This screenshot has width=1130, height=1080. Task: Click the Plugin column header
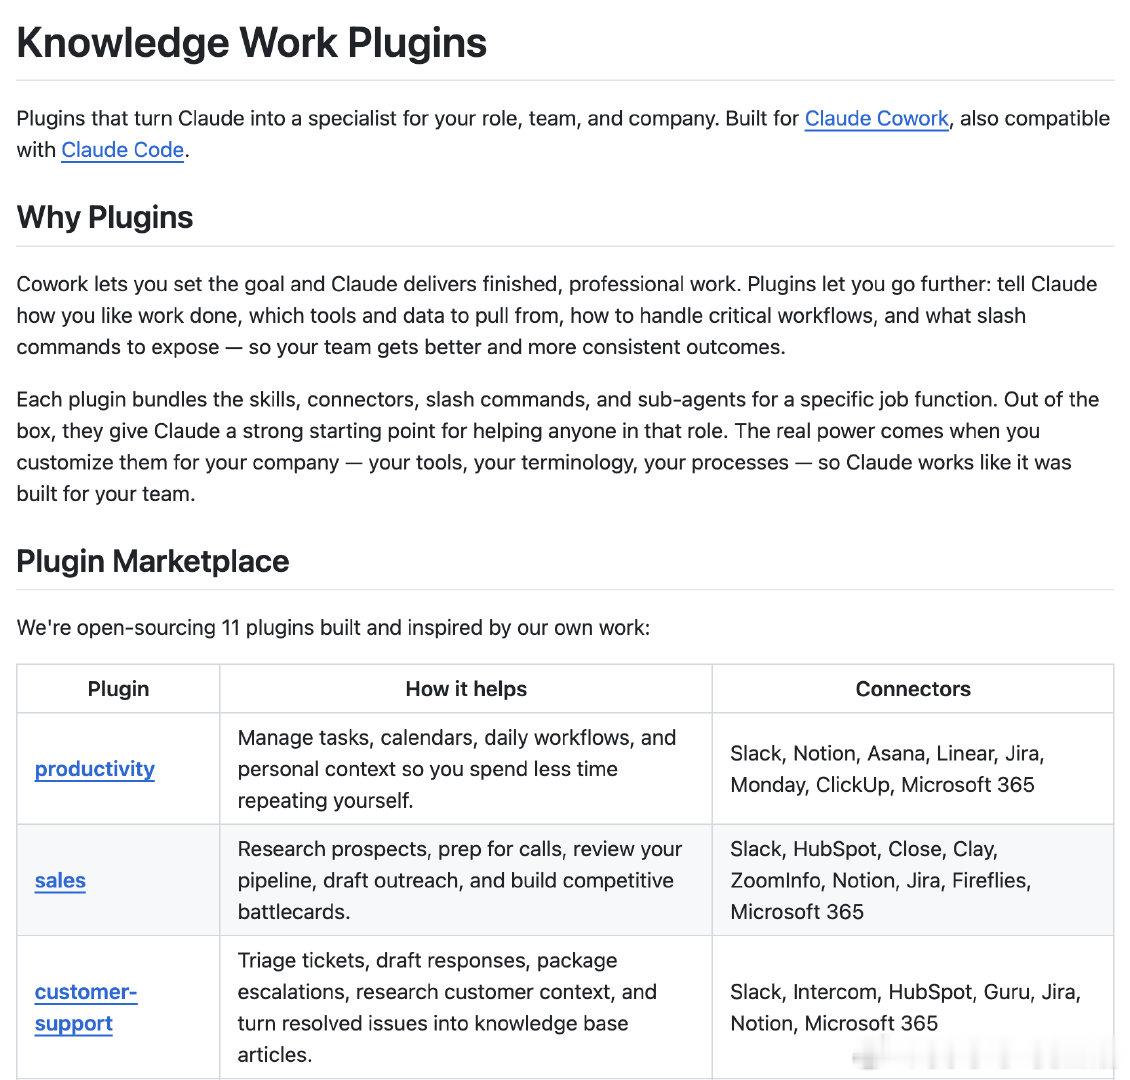click(118, 689)
